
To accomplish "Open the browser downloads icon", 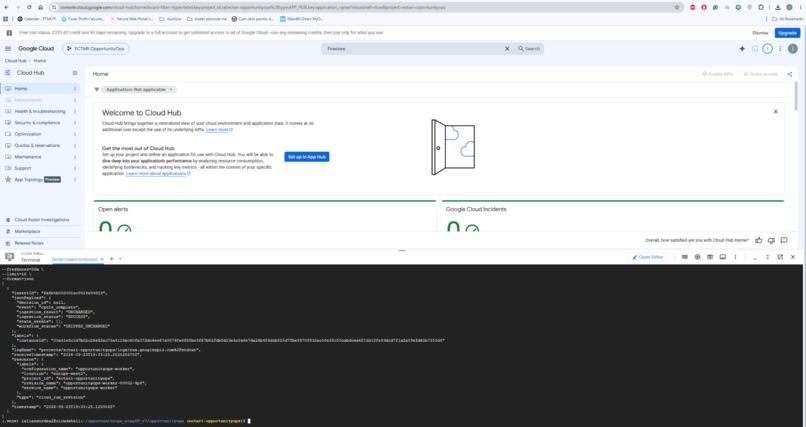I will click(x=778, y=7).
